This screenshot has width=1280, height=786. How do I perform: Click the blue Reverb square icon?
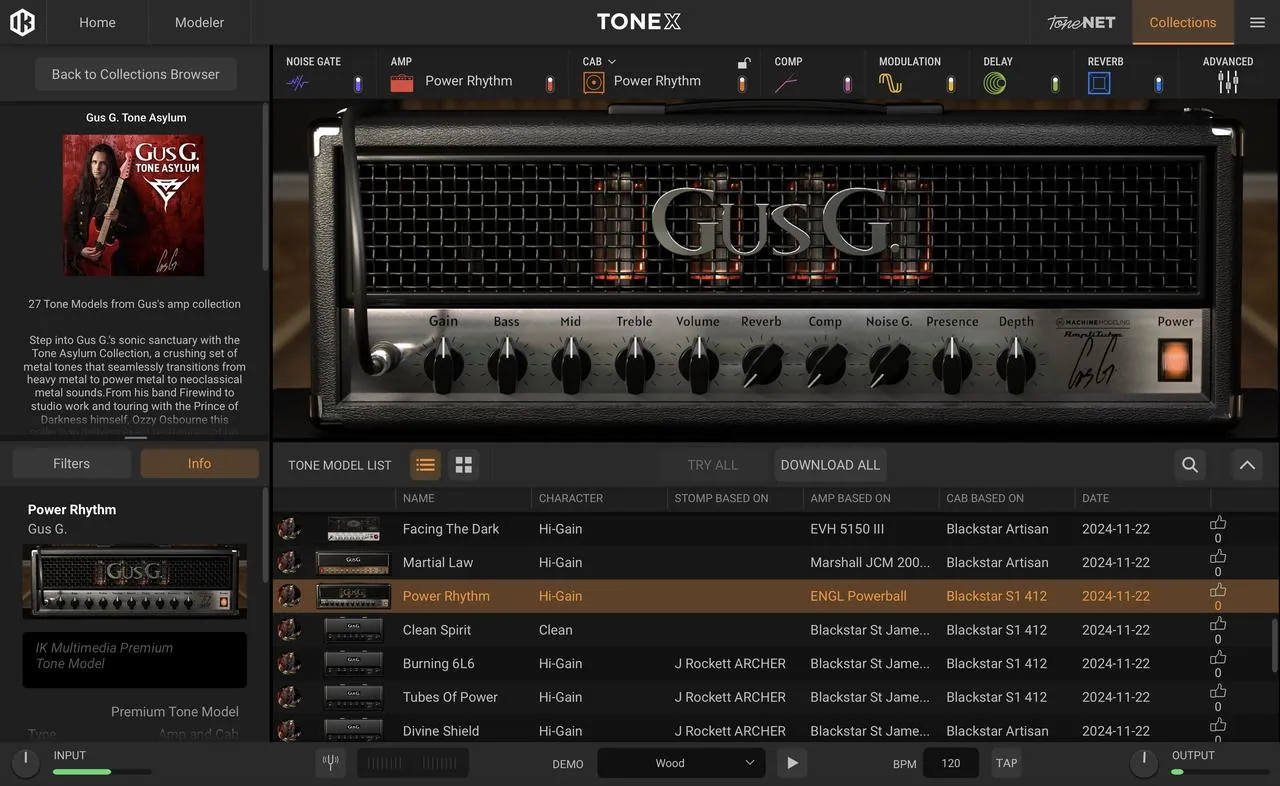coord(1099,83)
